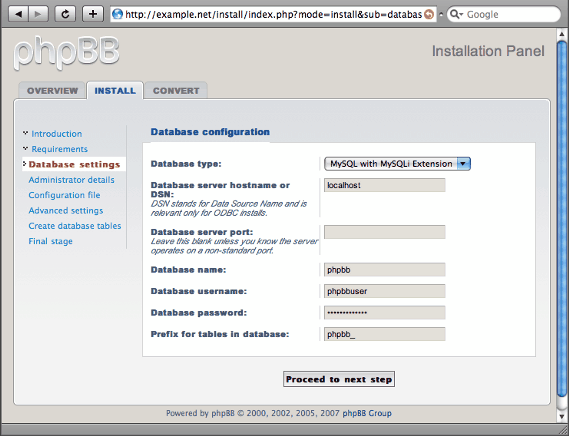Open the Introduction sidebar link
The image size is (569, 436).
pos(57,134)
